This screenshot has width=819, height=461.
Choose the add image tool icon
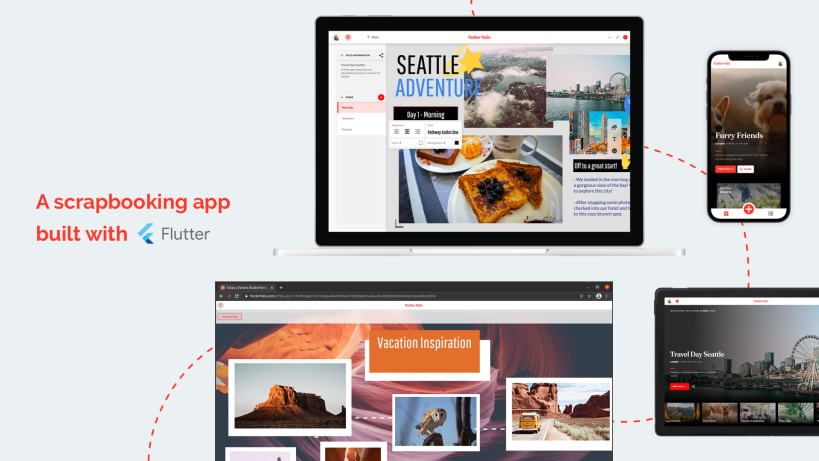614,127
